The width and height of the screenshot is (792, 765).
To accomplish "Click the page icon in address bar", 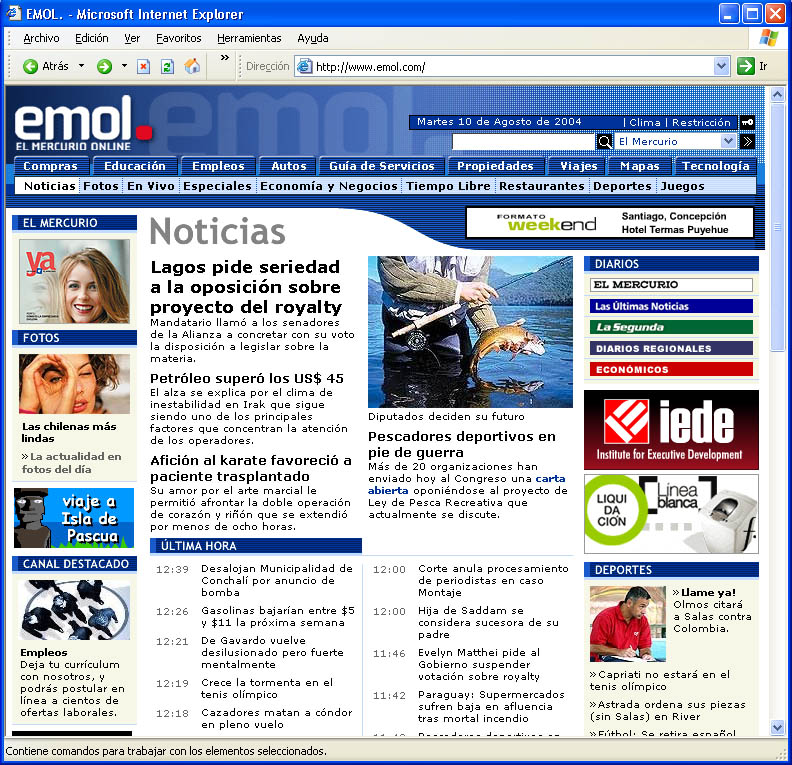I will point(304,66).
